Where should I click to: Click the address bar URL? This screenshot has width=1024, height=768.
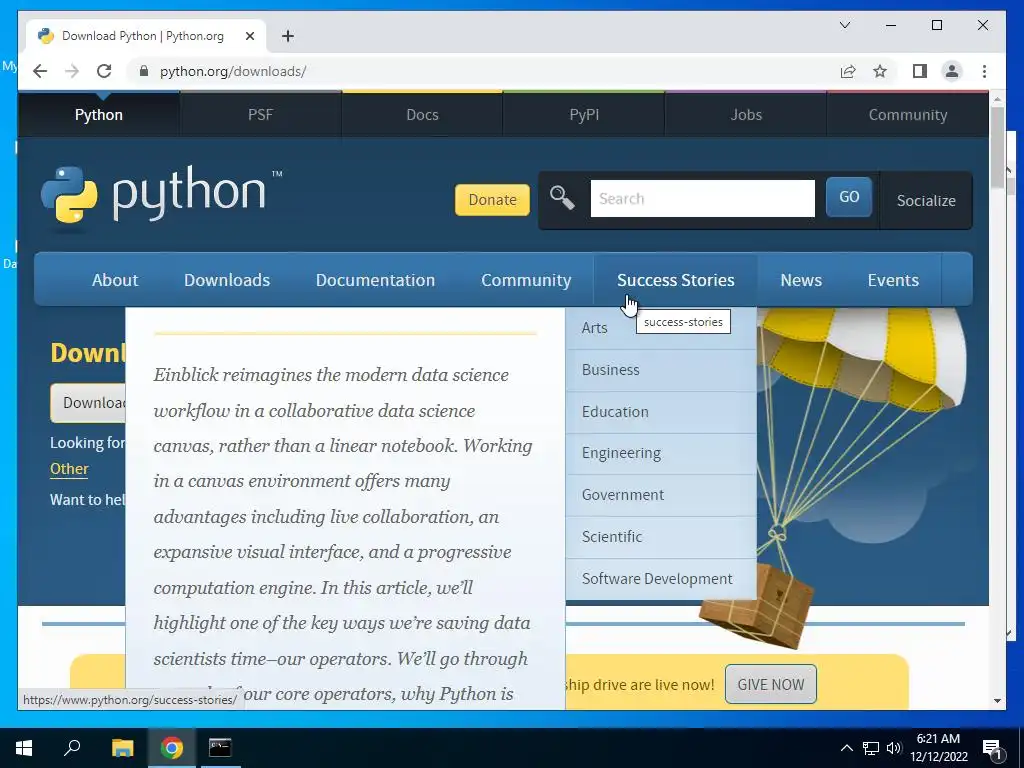233,71
